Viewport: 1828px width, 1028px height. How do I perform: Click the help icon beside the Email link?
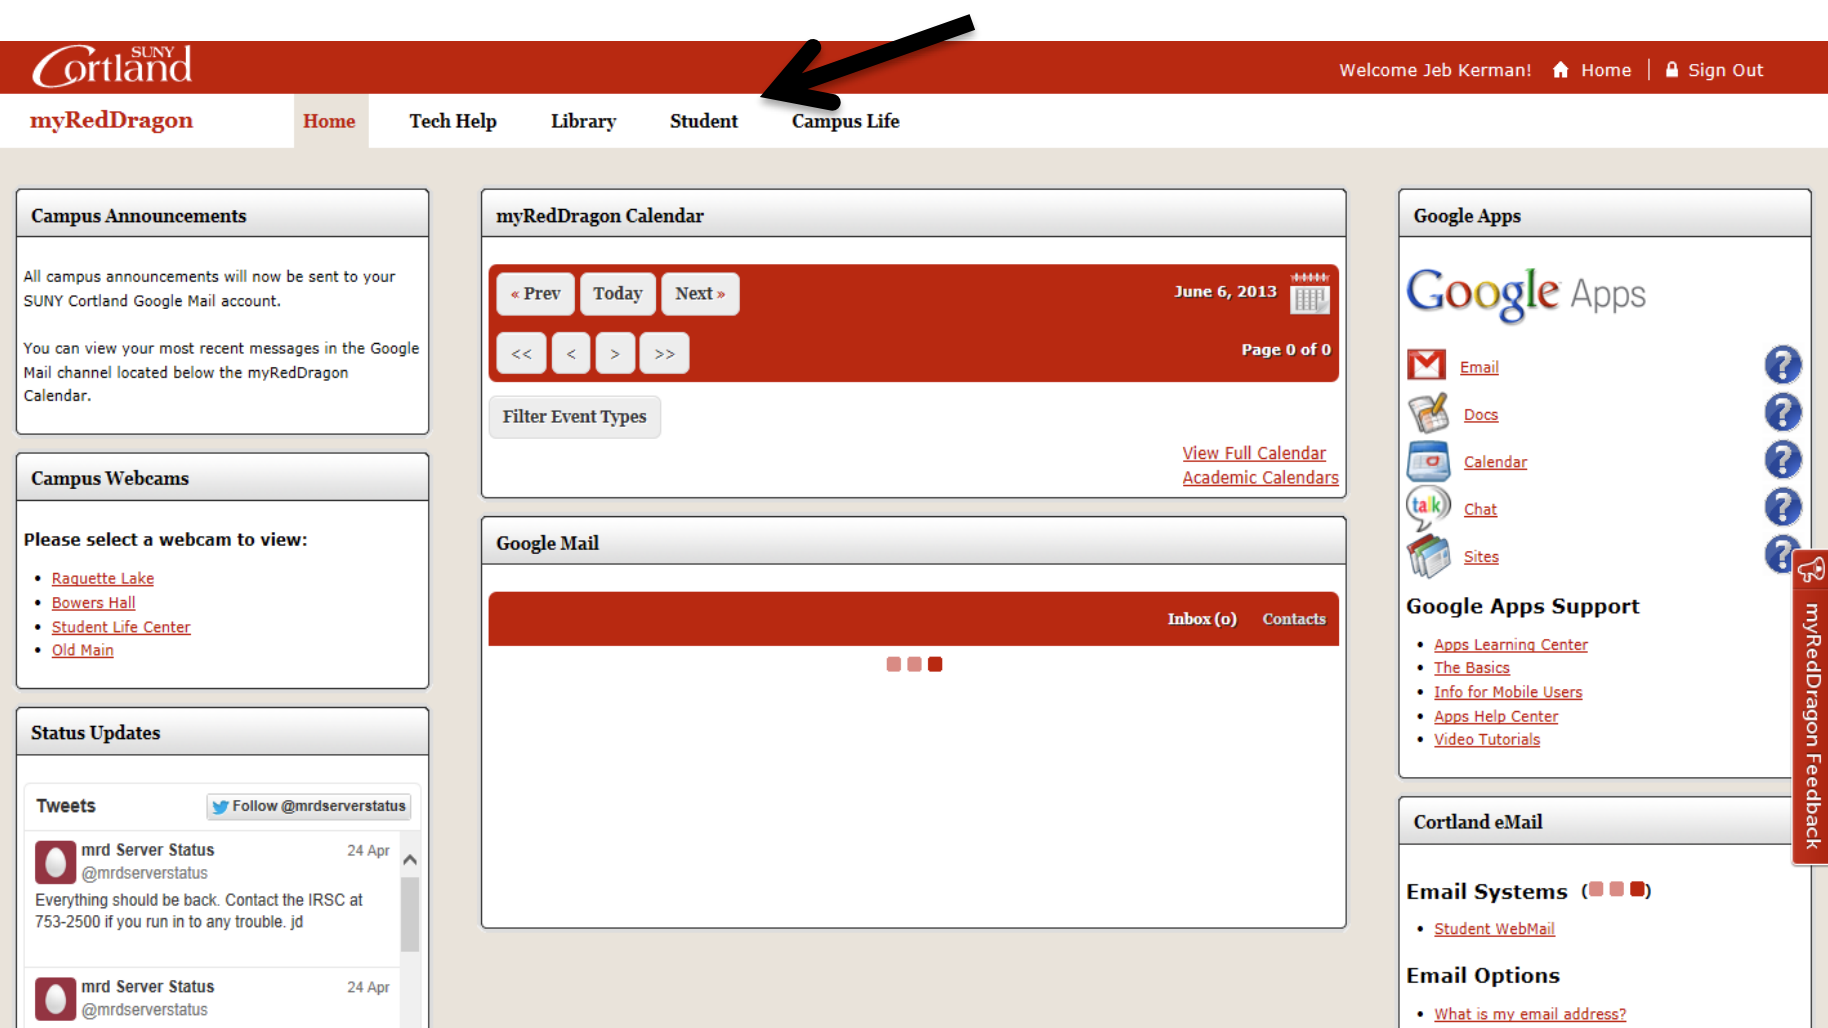click(1783, 364)
